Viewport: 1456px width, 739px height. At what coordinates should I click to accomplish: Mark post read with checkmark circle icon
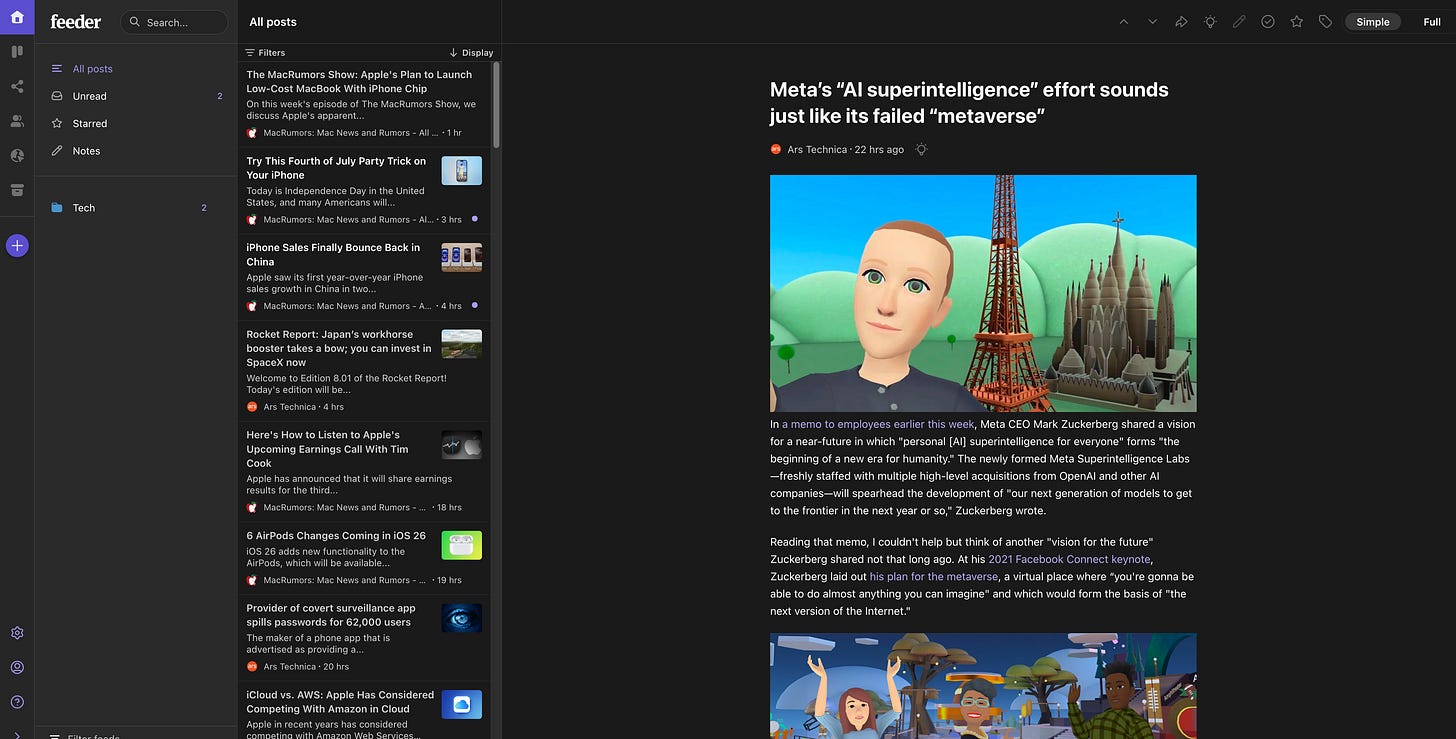1268,21
